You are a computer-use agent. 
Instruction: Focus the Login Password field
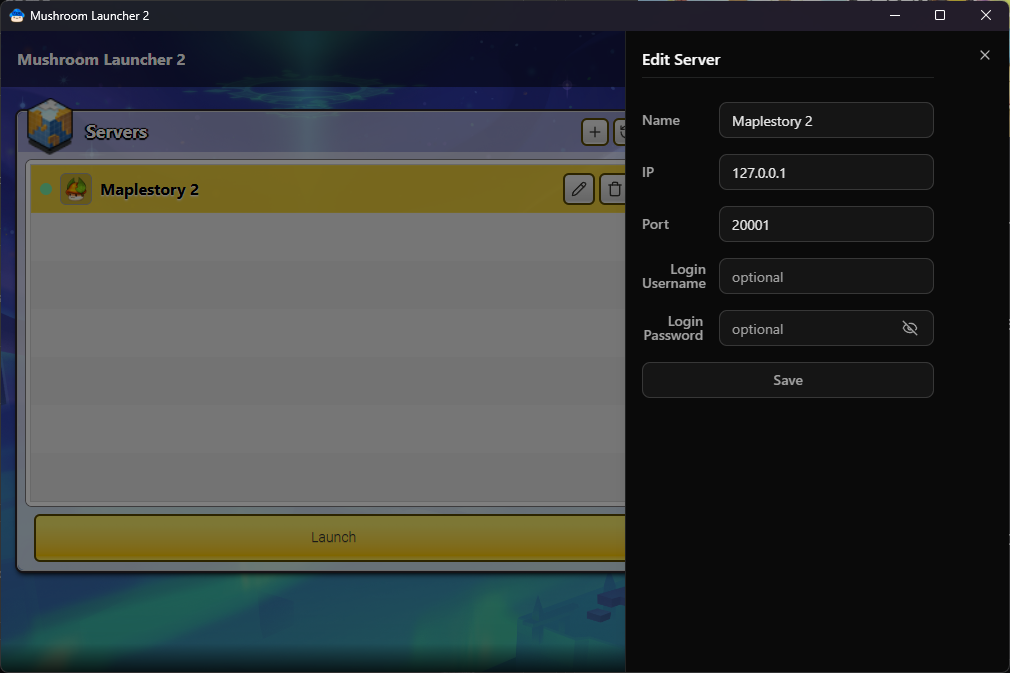[826, 328]
